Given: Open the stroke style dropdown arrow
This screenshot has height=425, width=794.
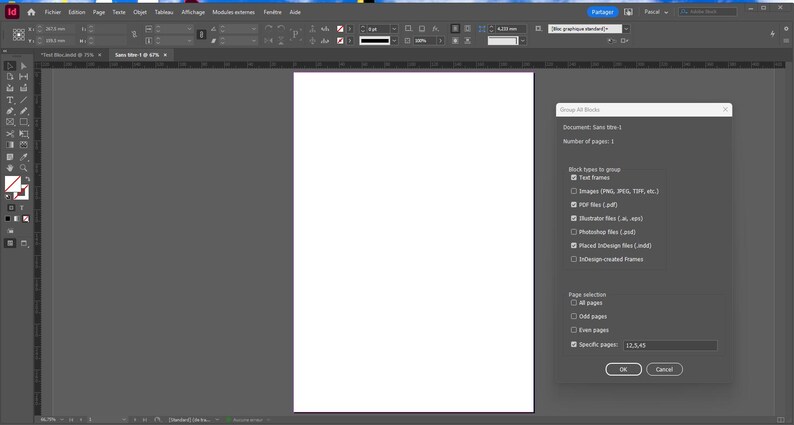Looking at the screenshot, I should point(394,41).
